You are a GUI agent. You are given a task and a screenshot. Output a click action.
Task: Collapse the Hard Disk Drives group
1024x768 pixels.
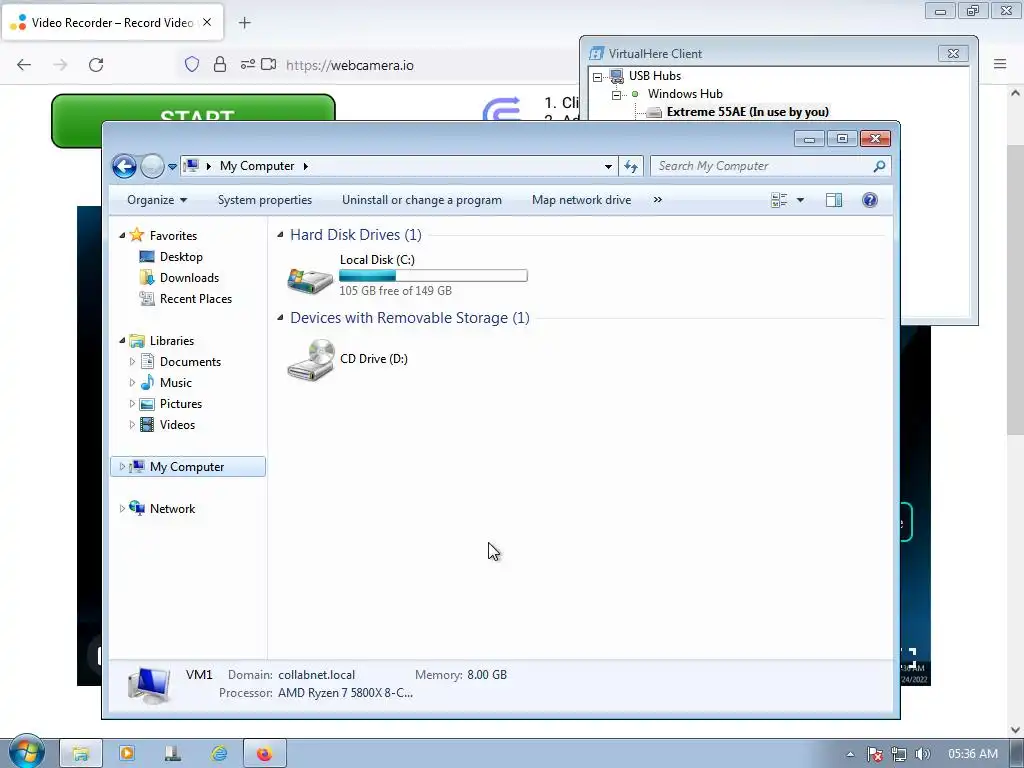click(280, 234)
